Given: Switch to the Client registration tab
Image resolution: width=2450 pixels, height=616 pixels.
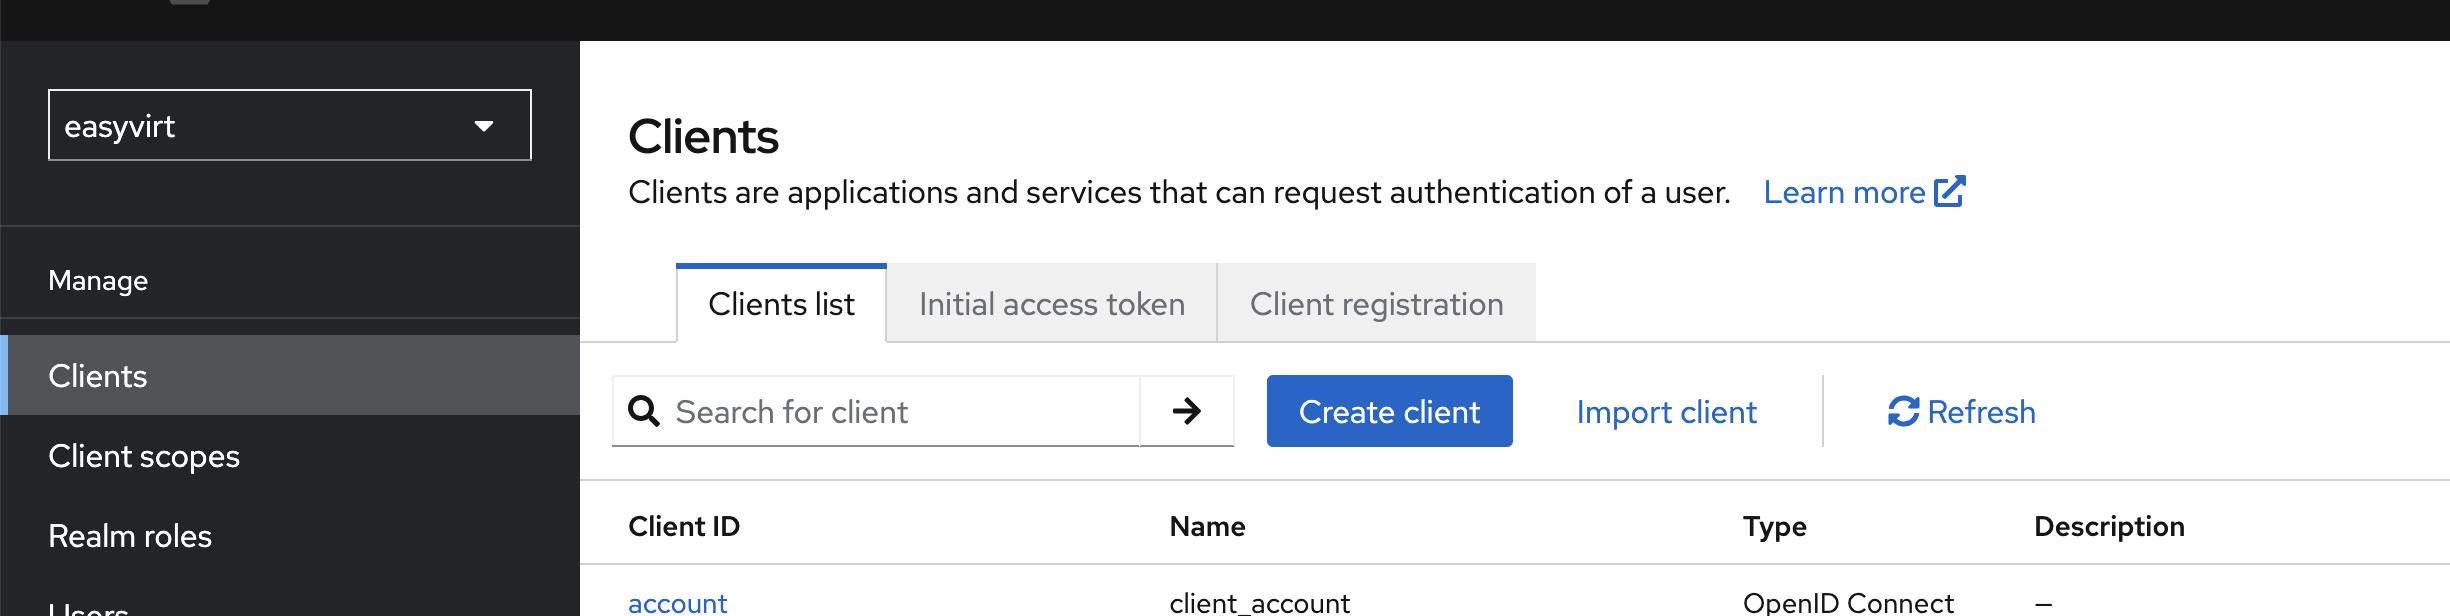Looking at the screenshot, I should pyautogui.click(x=1376, y=304).
